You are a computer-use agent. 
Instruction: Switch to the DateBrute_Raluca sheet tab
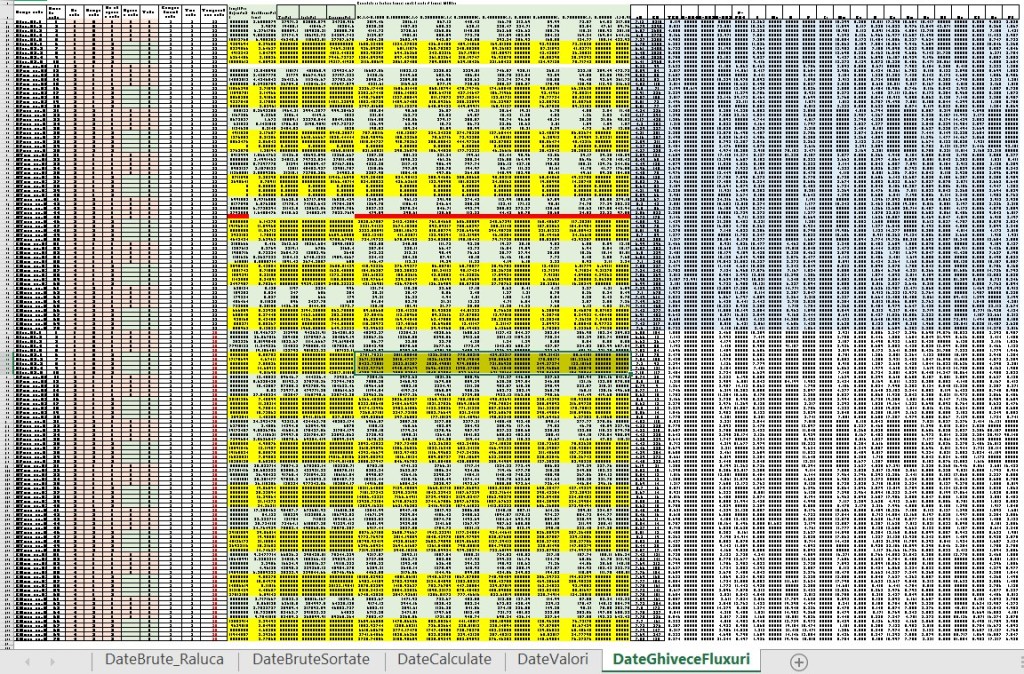[164, 660]
